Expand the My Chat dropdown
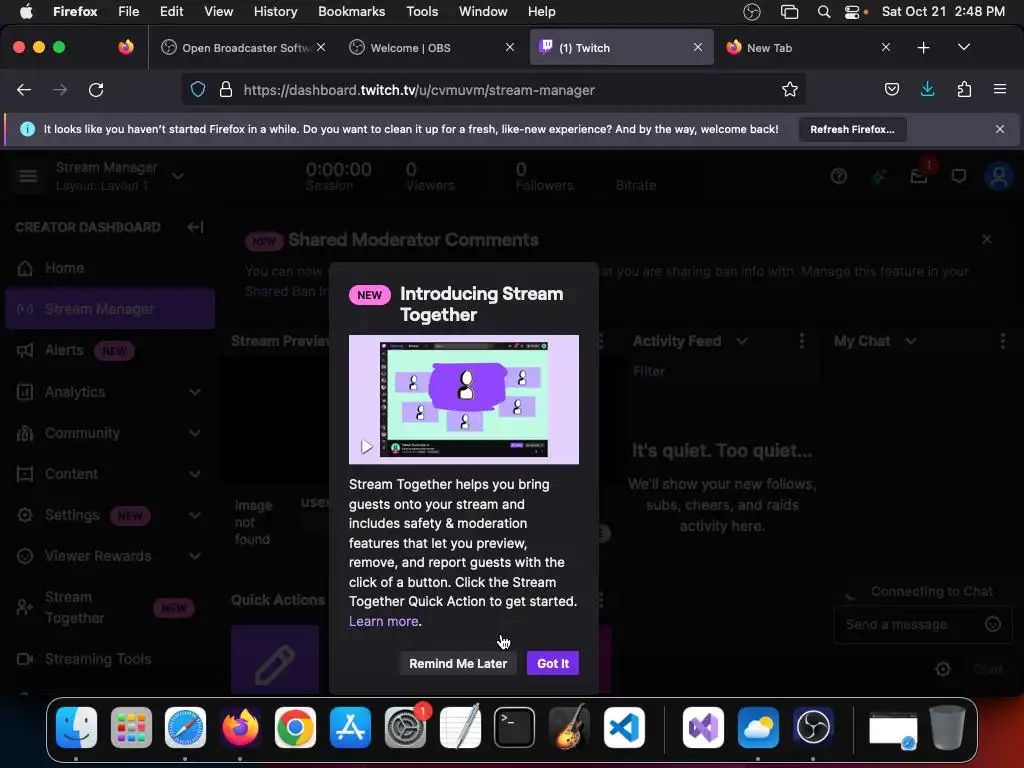The height and width of the screenshot is (768, 1024). coord(910,341)
